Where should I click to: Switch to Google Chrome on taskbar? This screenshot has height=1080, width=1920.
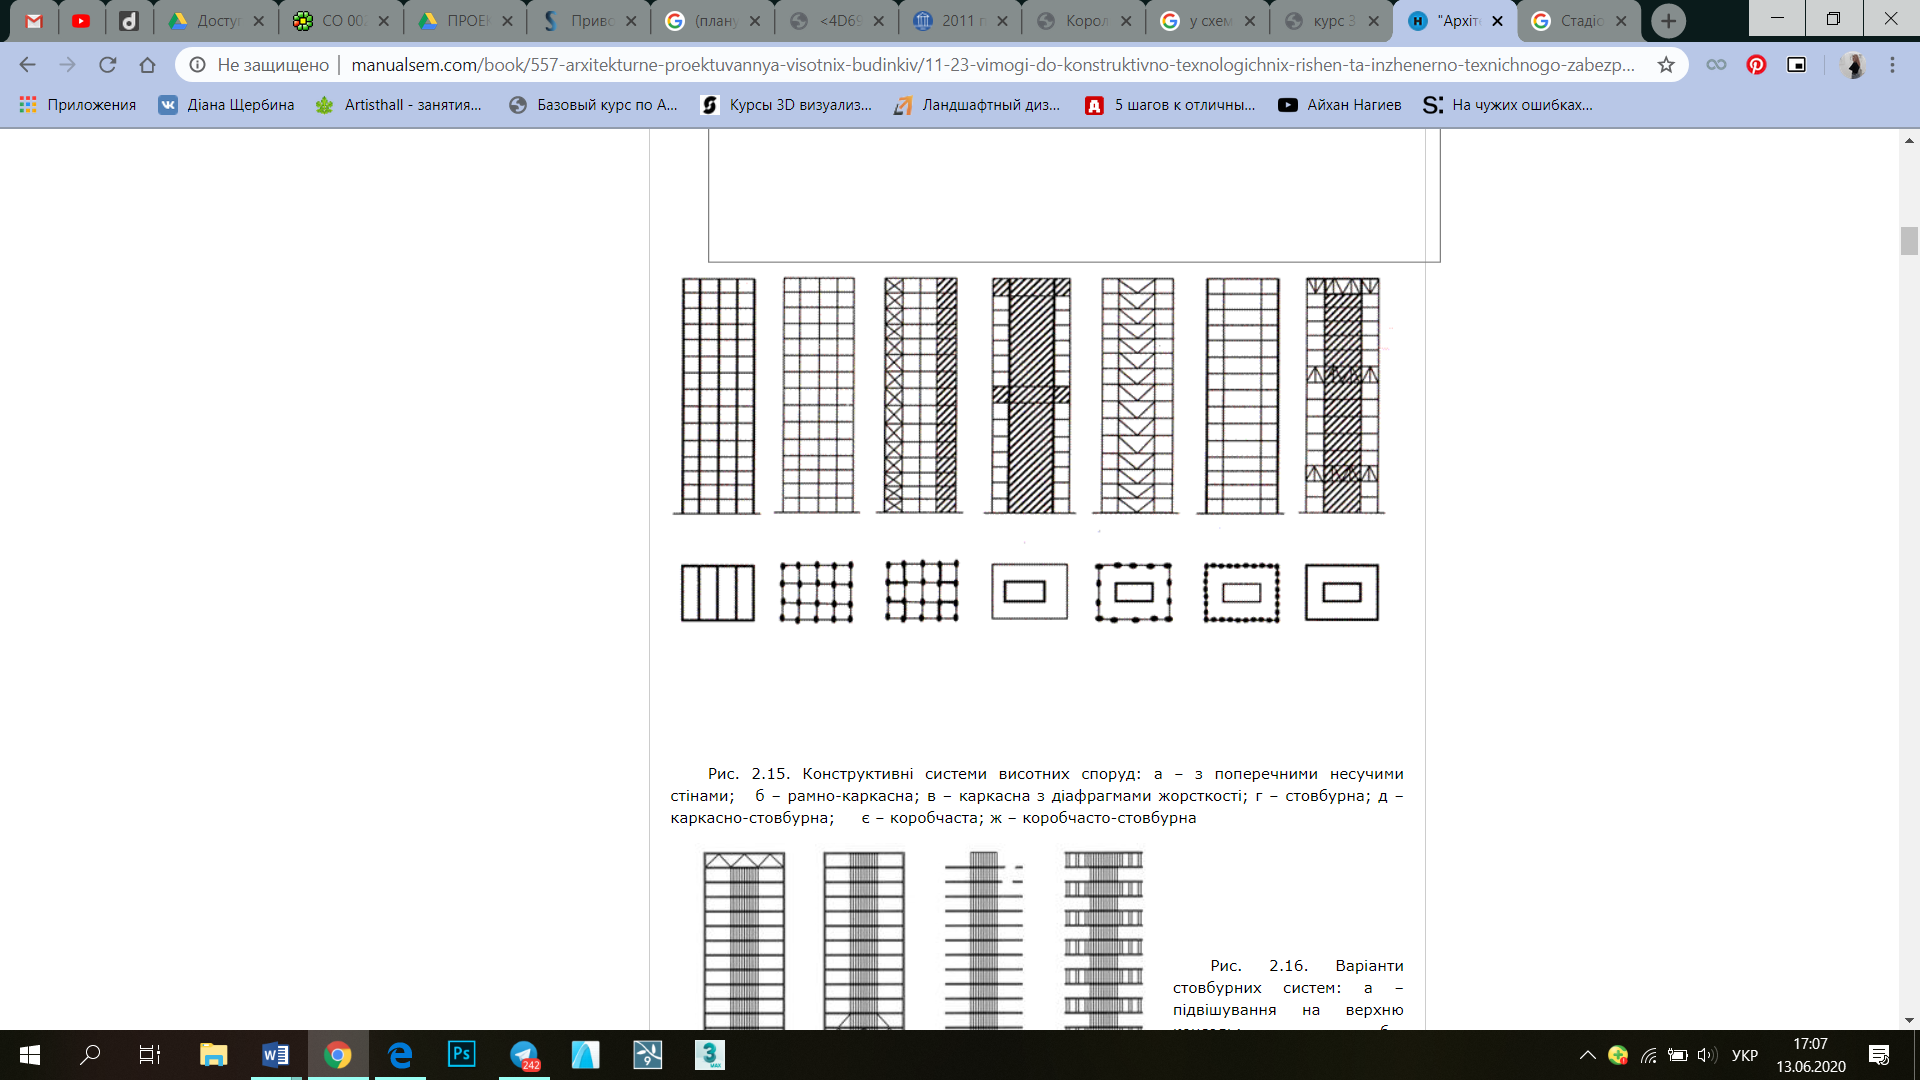coord(337,1055)
